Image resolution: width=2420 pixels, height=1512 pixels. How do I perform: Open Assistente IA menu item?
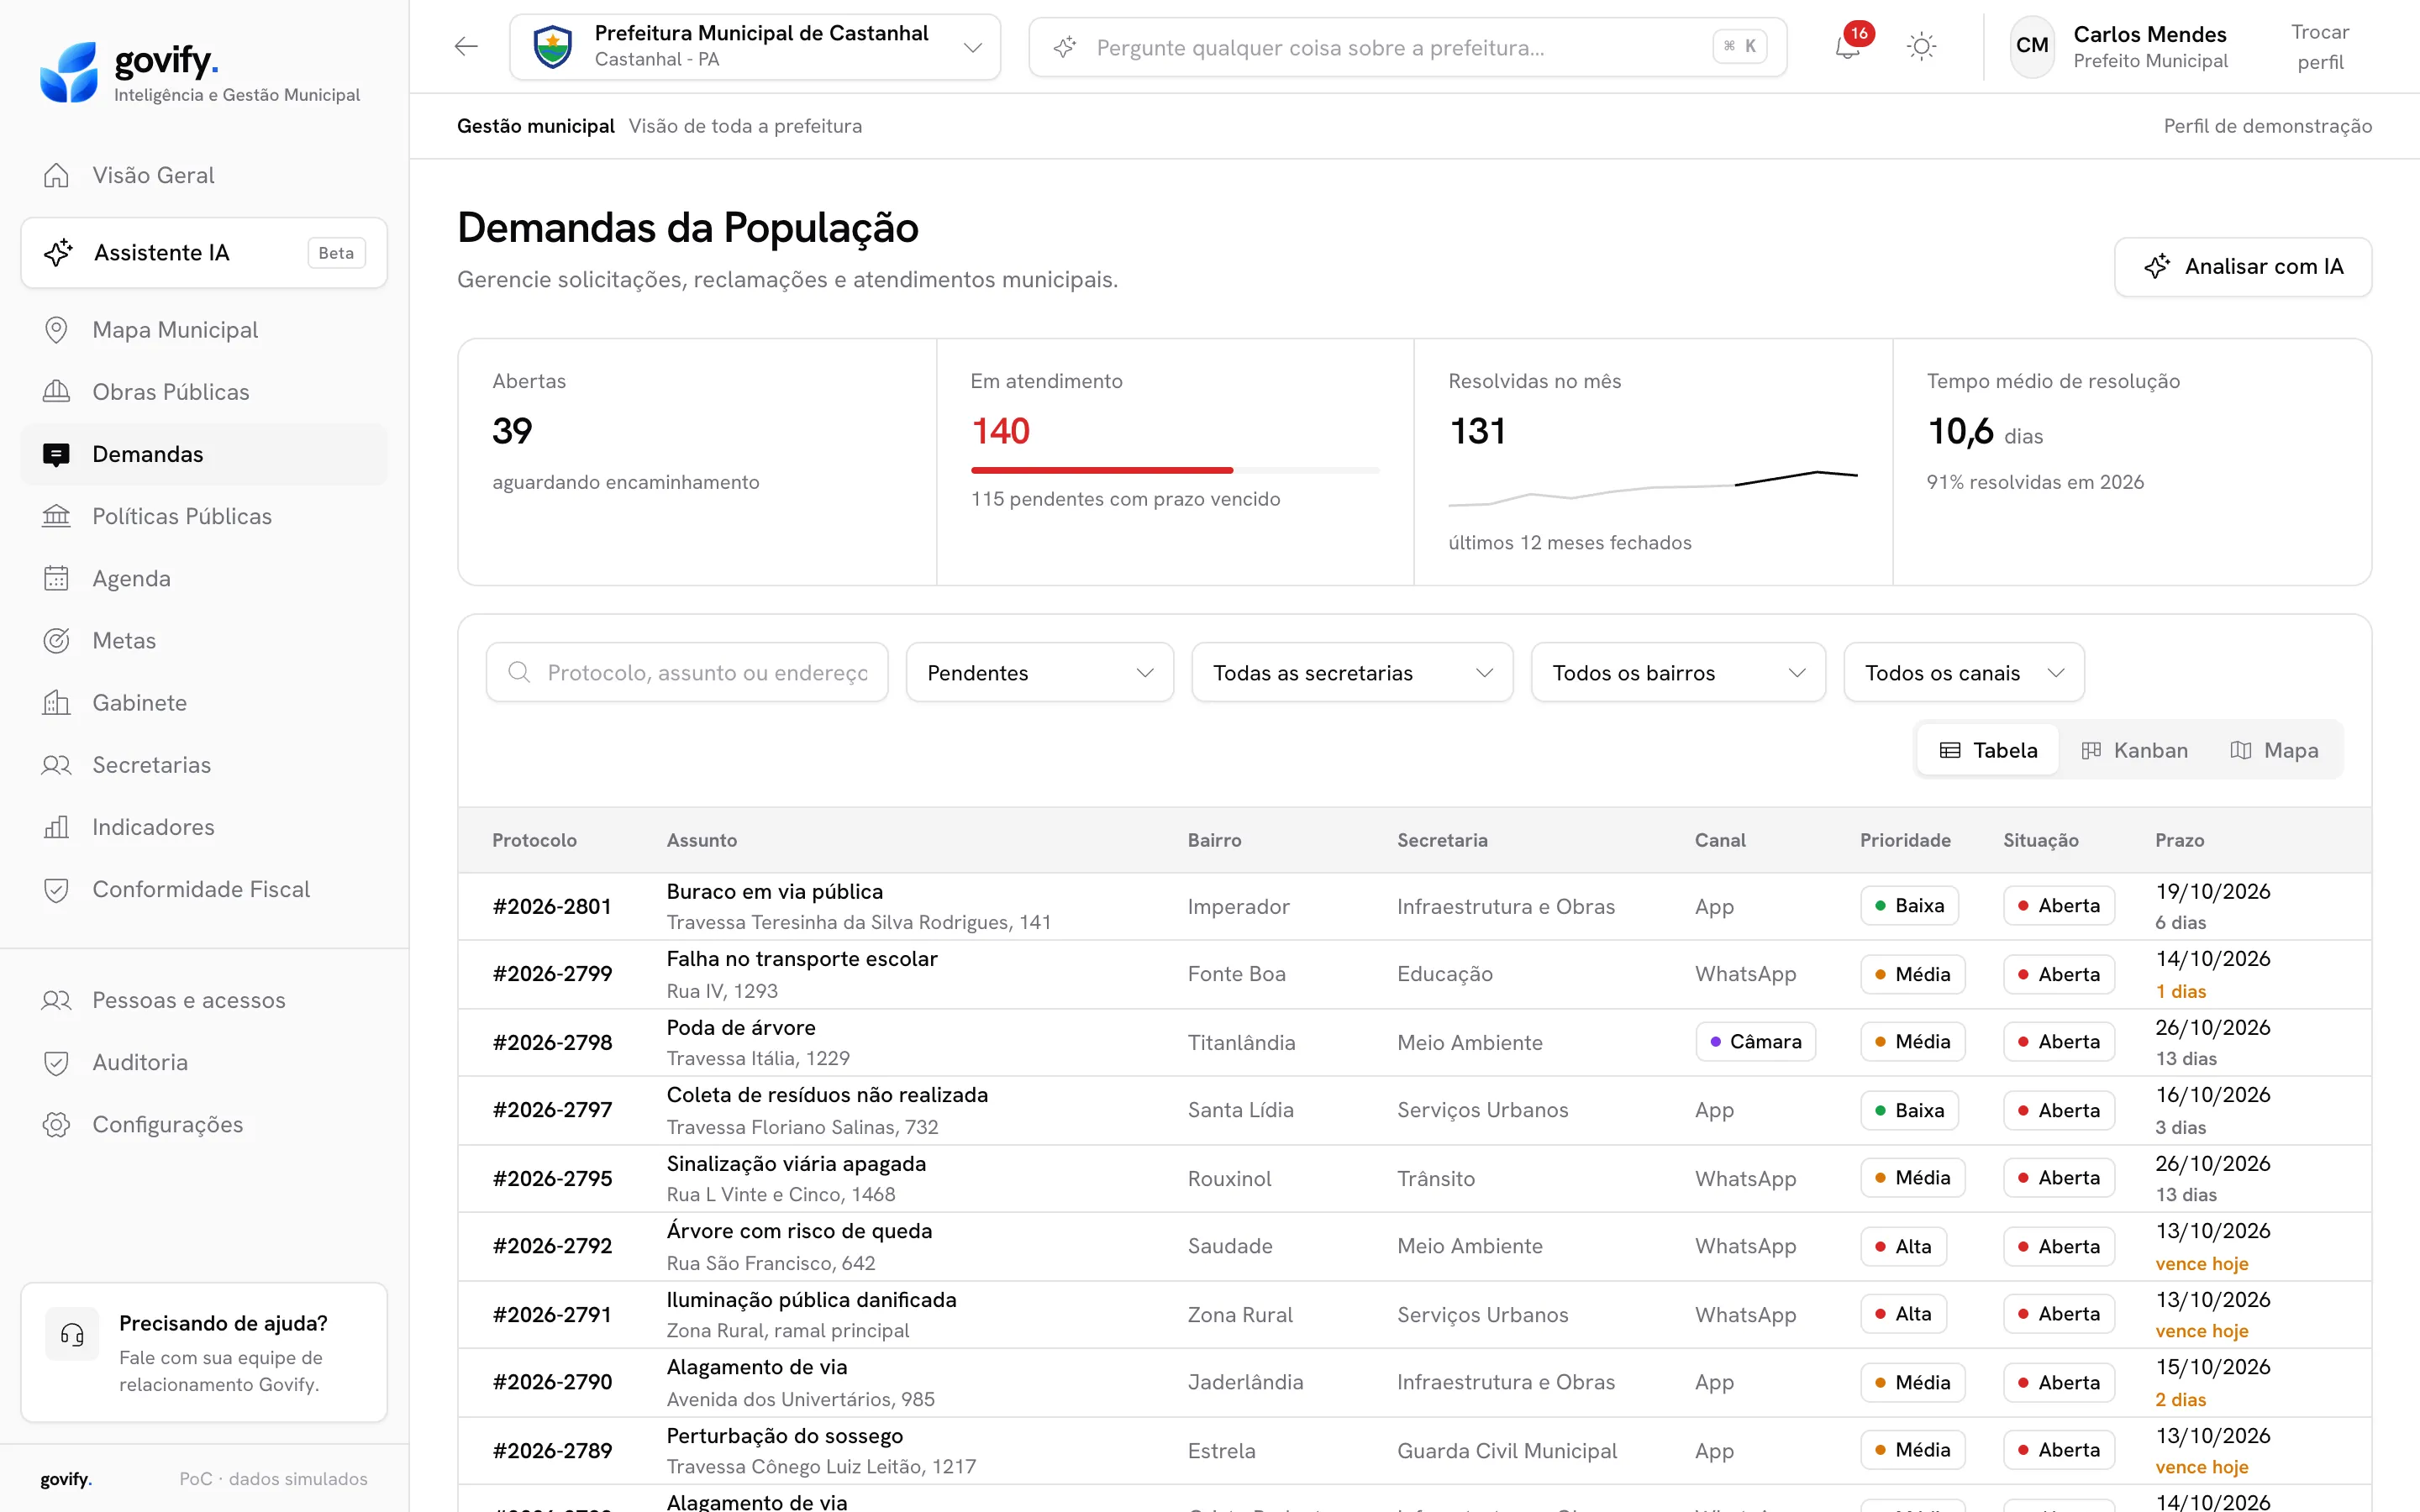pyautogui.click(x=204, y=253)
